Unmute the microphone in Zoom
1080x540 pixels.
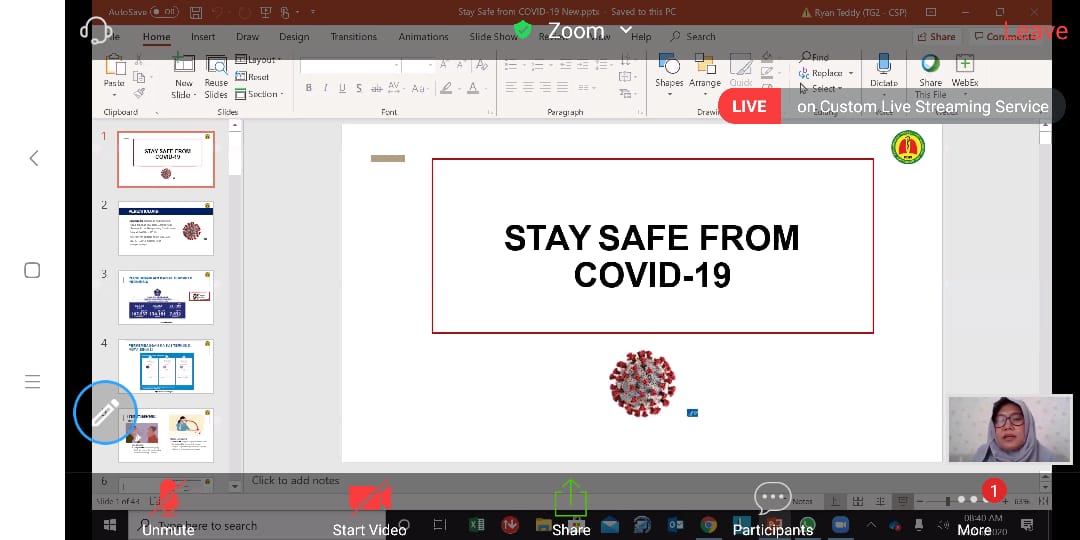coord(168,509)
